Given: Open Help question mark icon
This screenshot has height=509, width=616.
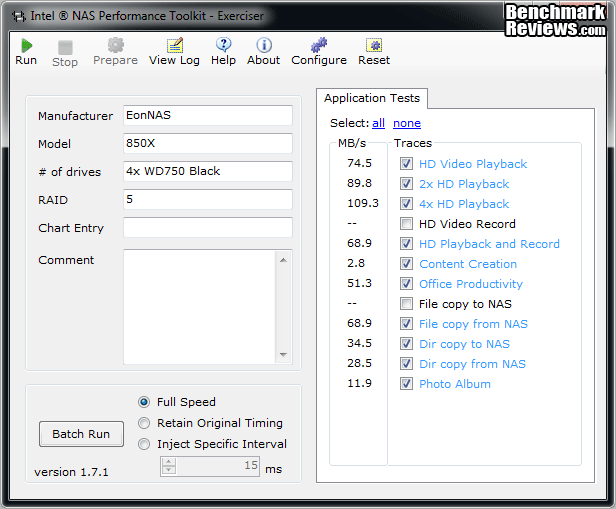Looking at the screenshot, I should tap(224, 45).
